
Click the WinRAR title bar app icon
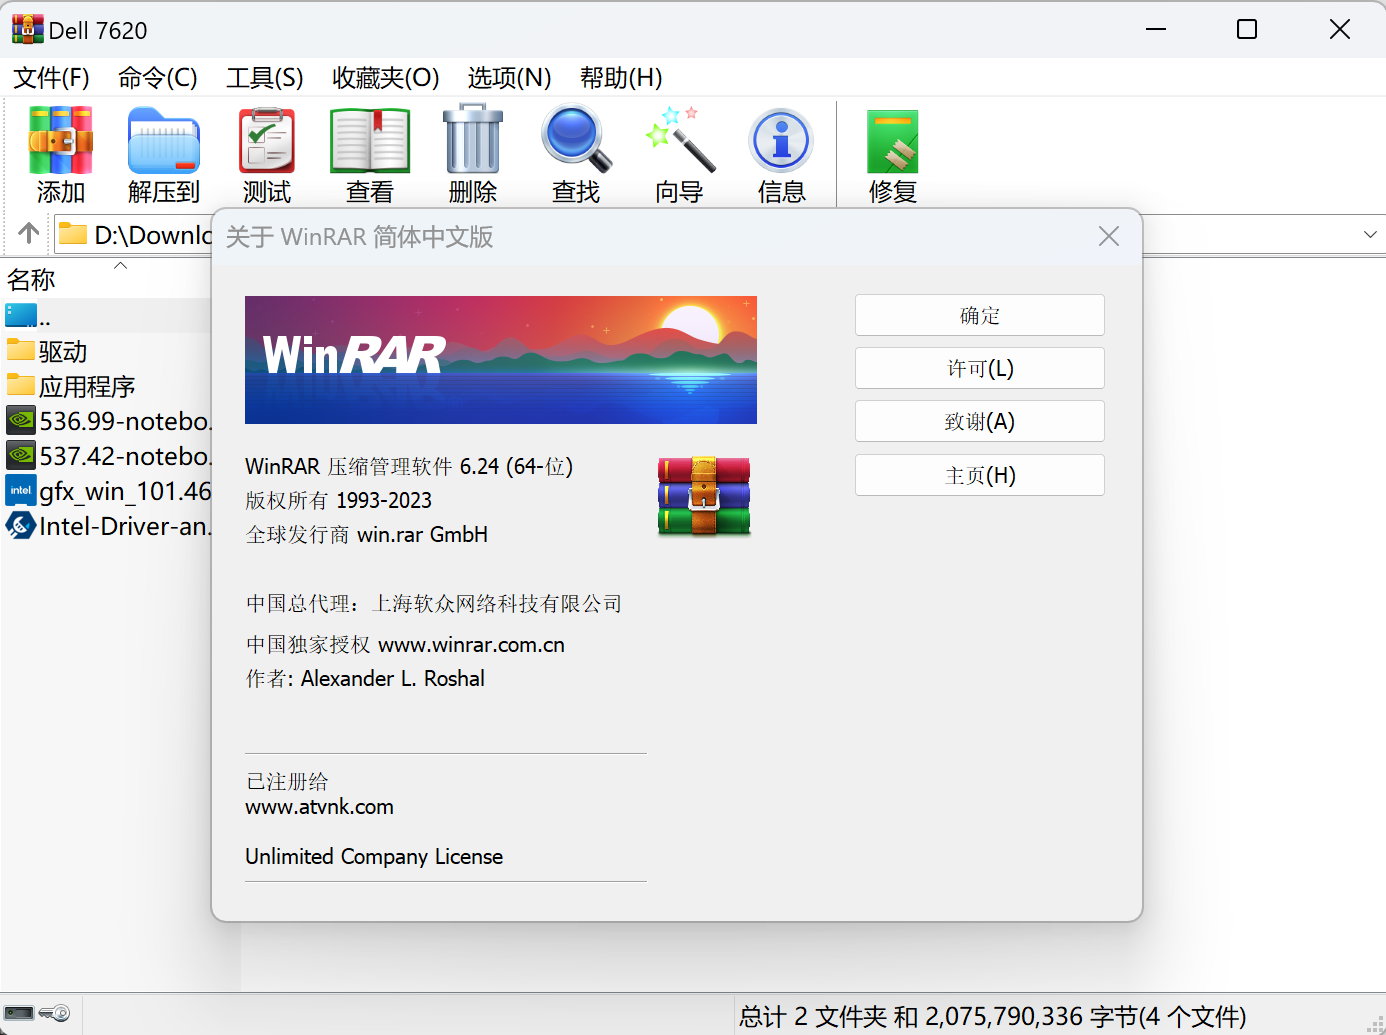tap(27, 29)
